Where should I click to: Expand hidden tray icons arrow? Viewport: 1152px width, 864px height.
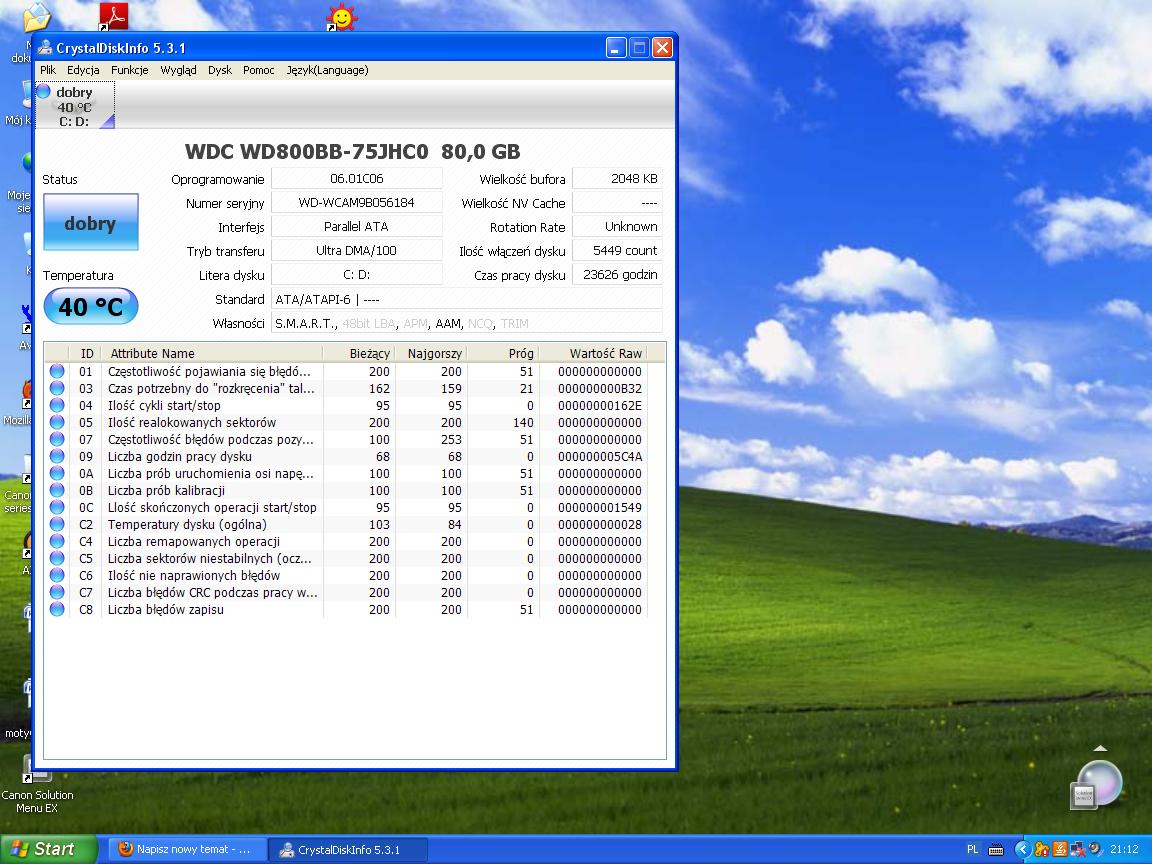pyautogui.click(x=1022, y=849)
